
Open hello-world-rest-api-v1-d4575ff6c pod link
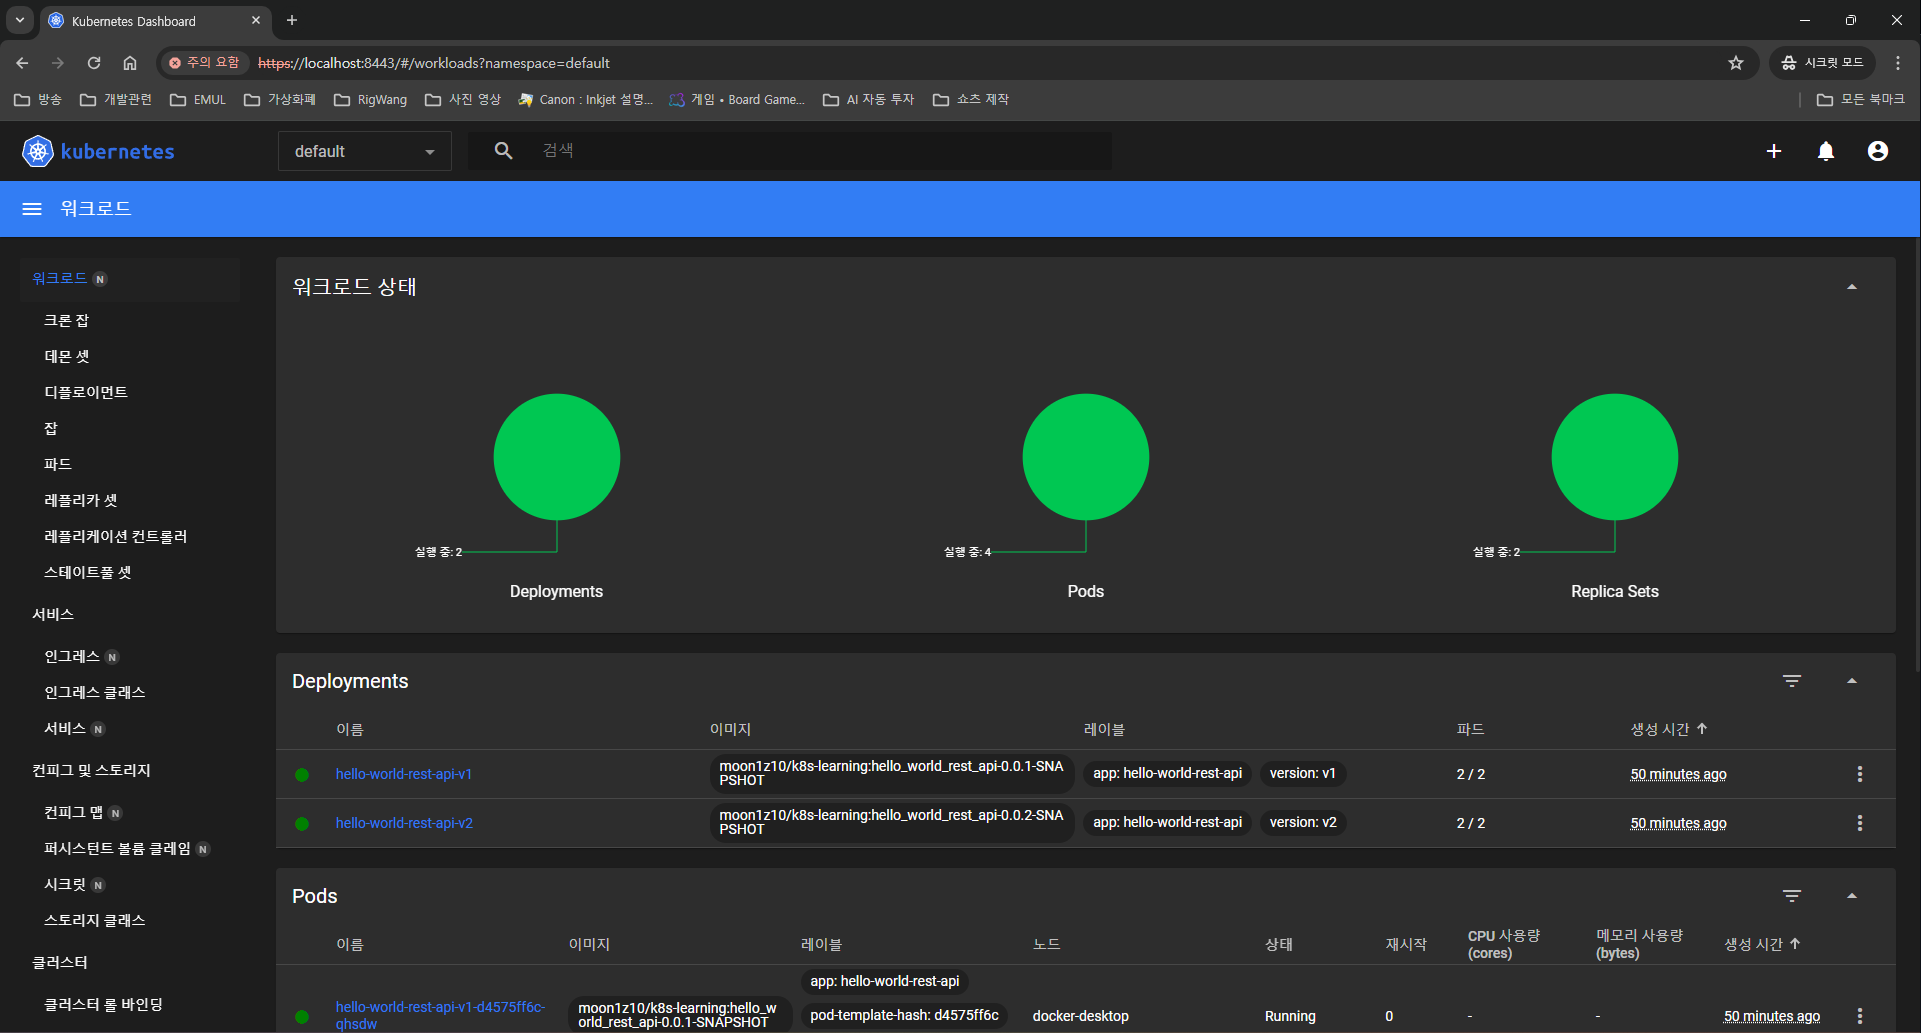pos(440,1015)
